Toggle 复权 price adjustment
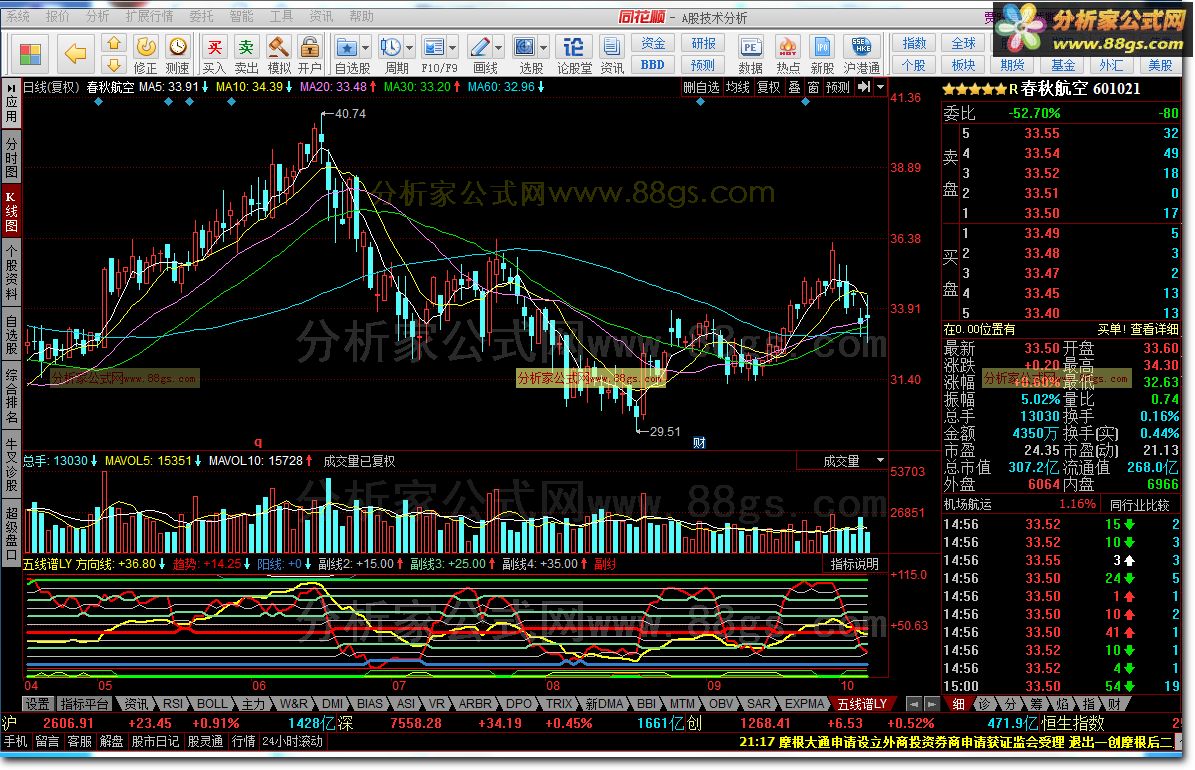Image resolution: width=1195 pixels, height=770 pixels. pos(768,87)
